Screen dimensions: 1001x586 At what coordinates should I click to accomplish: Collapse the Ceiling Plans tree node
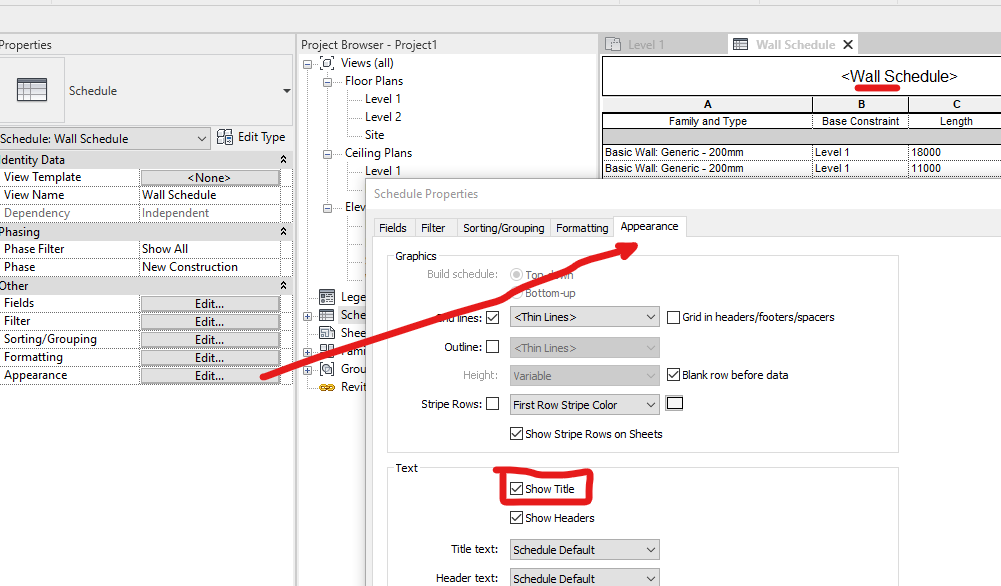click(x=327, y=154)
